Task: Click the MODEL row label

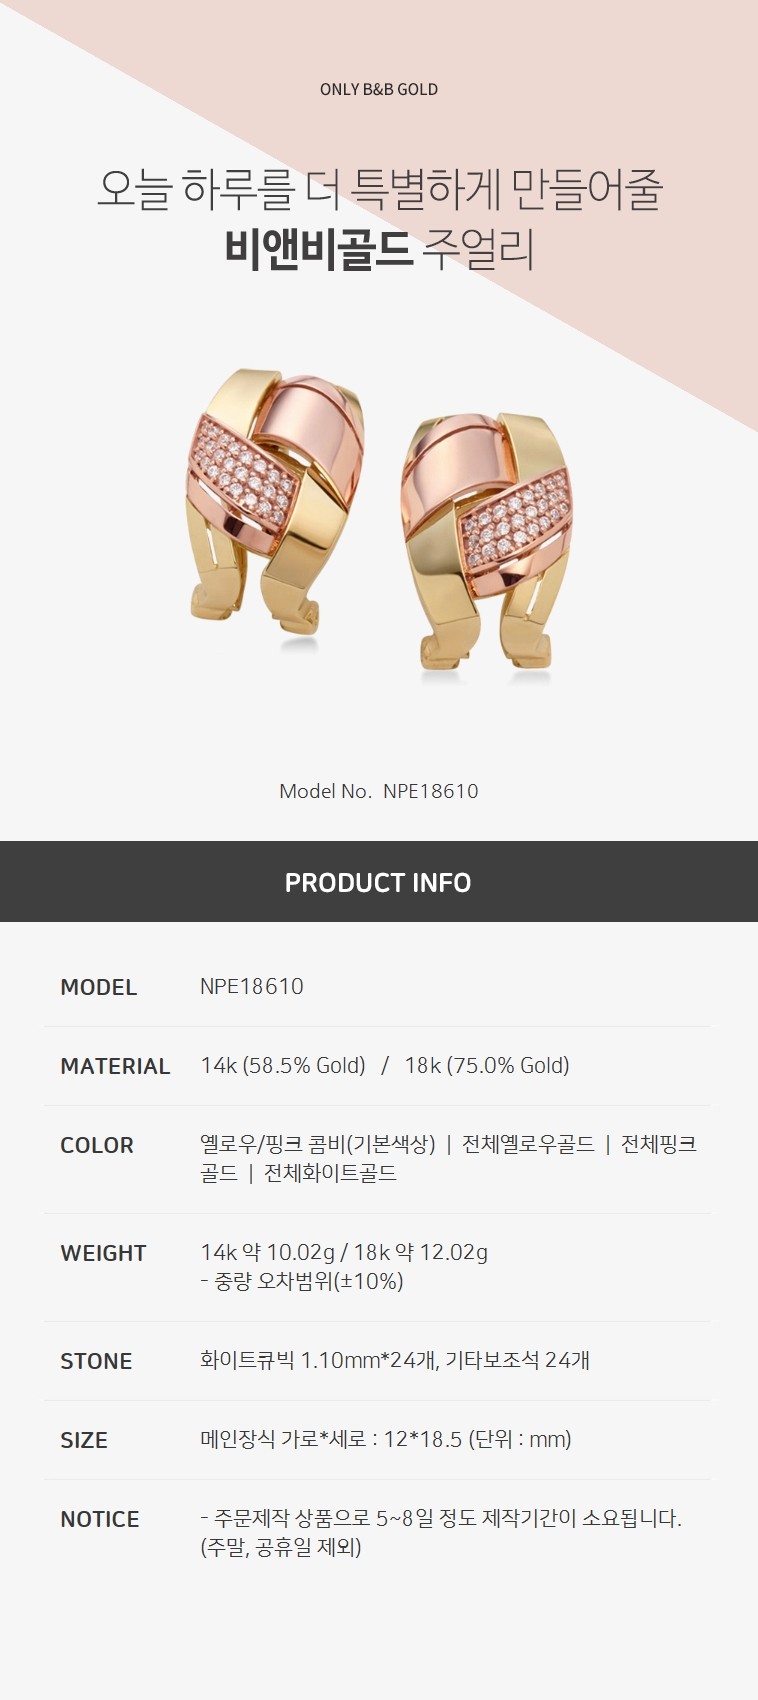Action: (x=98, y=987)
